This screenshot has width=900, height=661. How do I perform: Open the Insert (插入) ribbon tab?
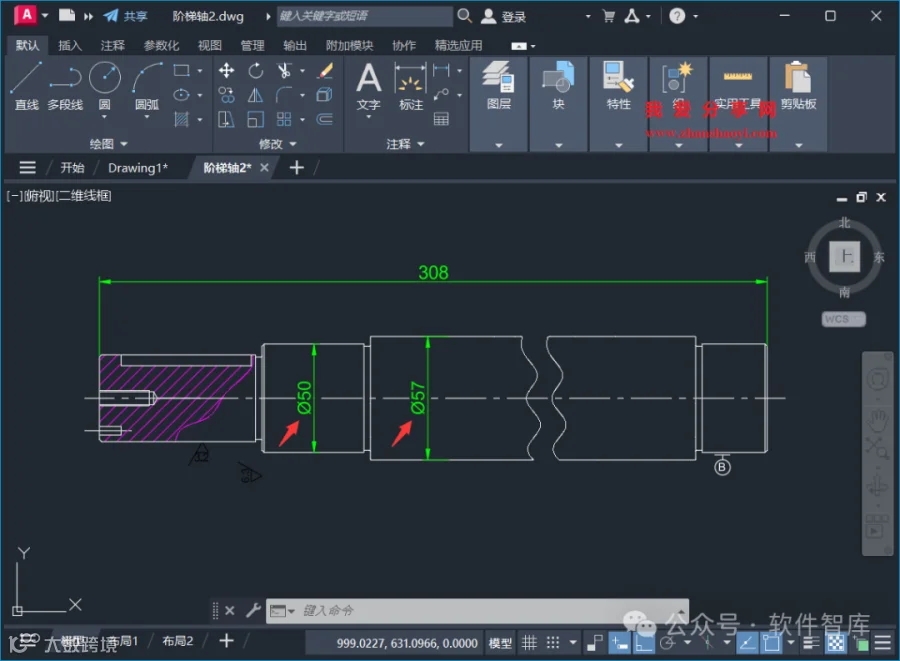coord(70,45)
